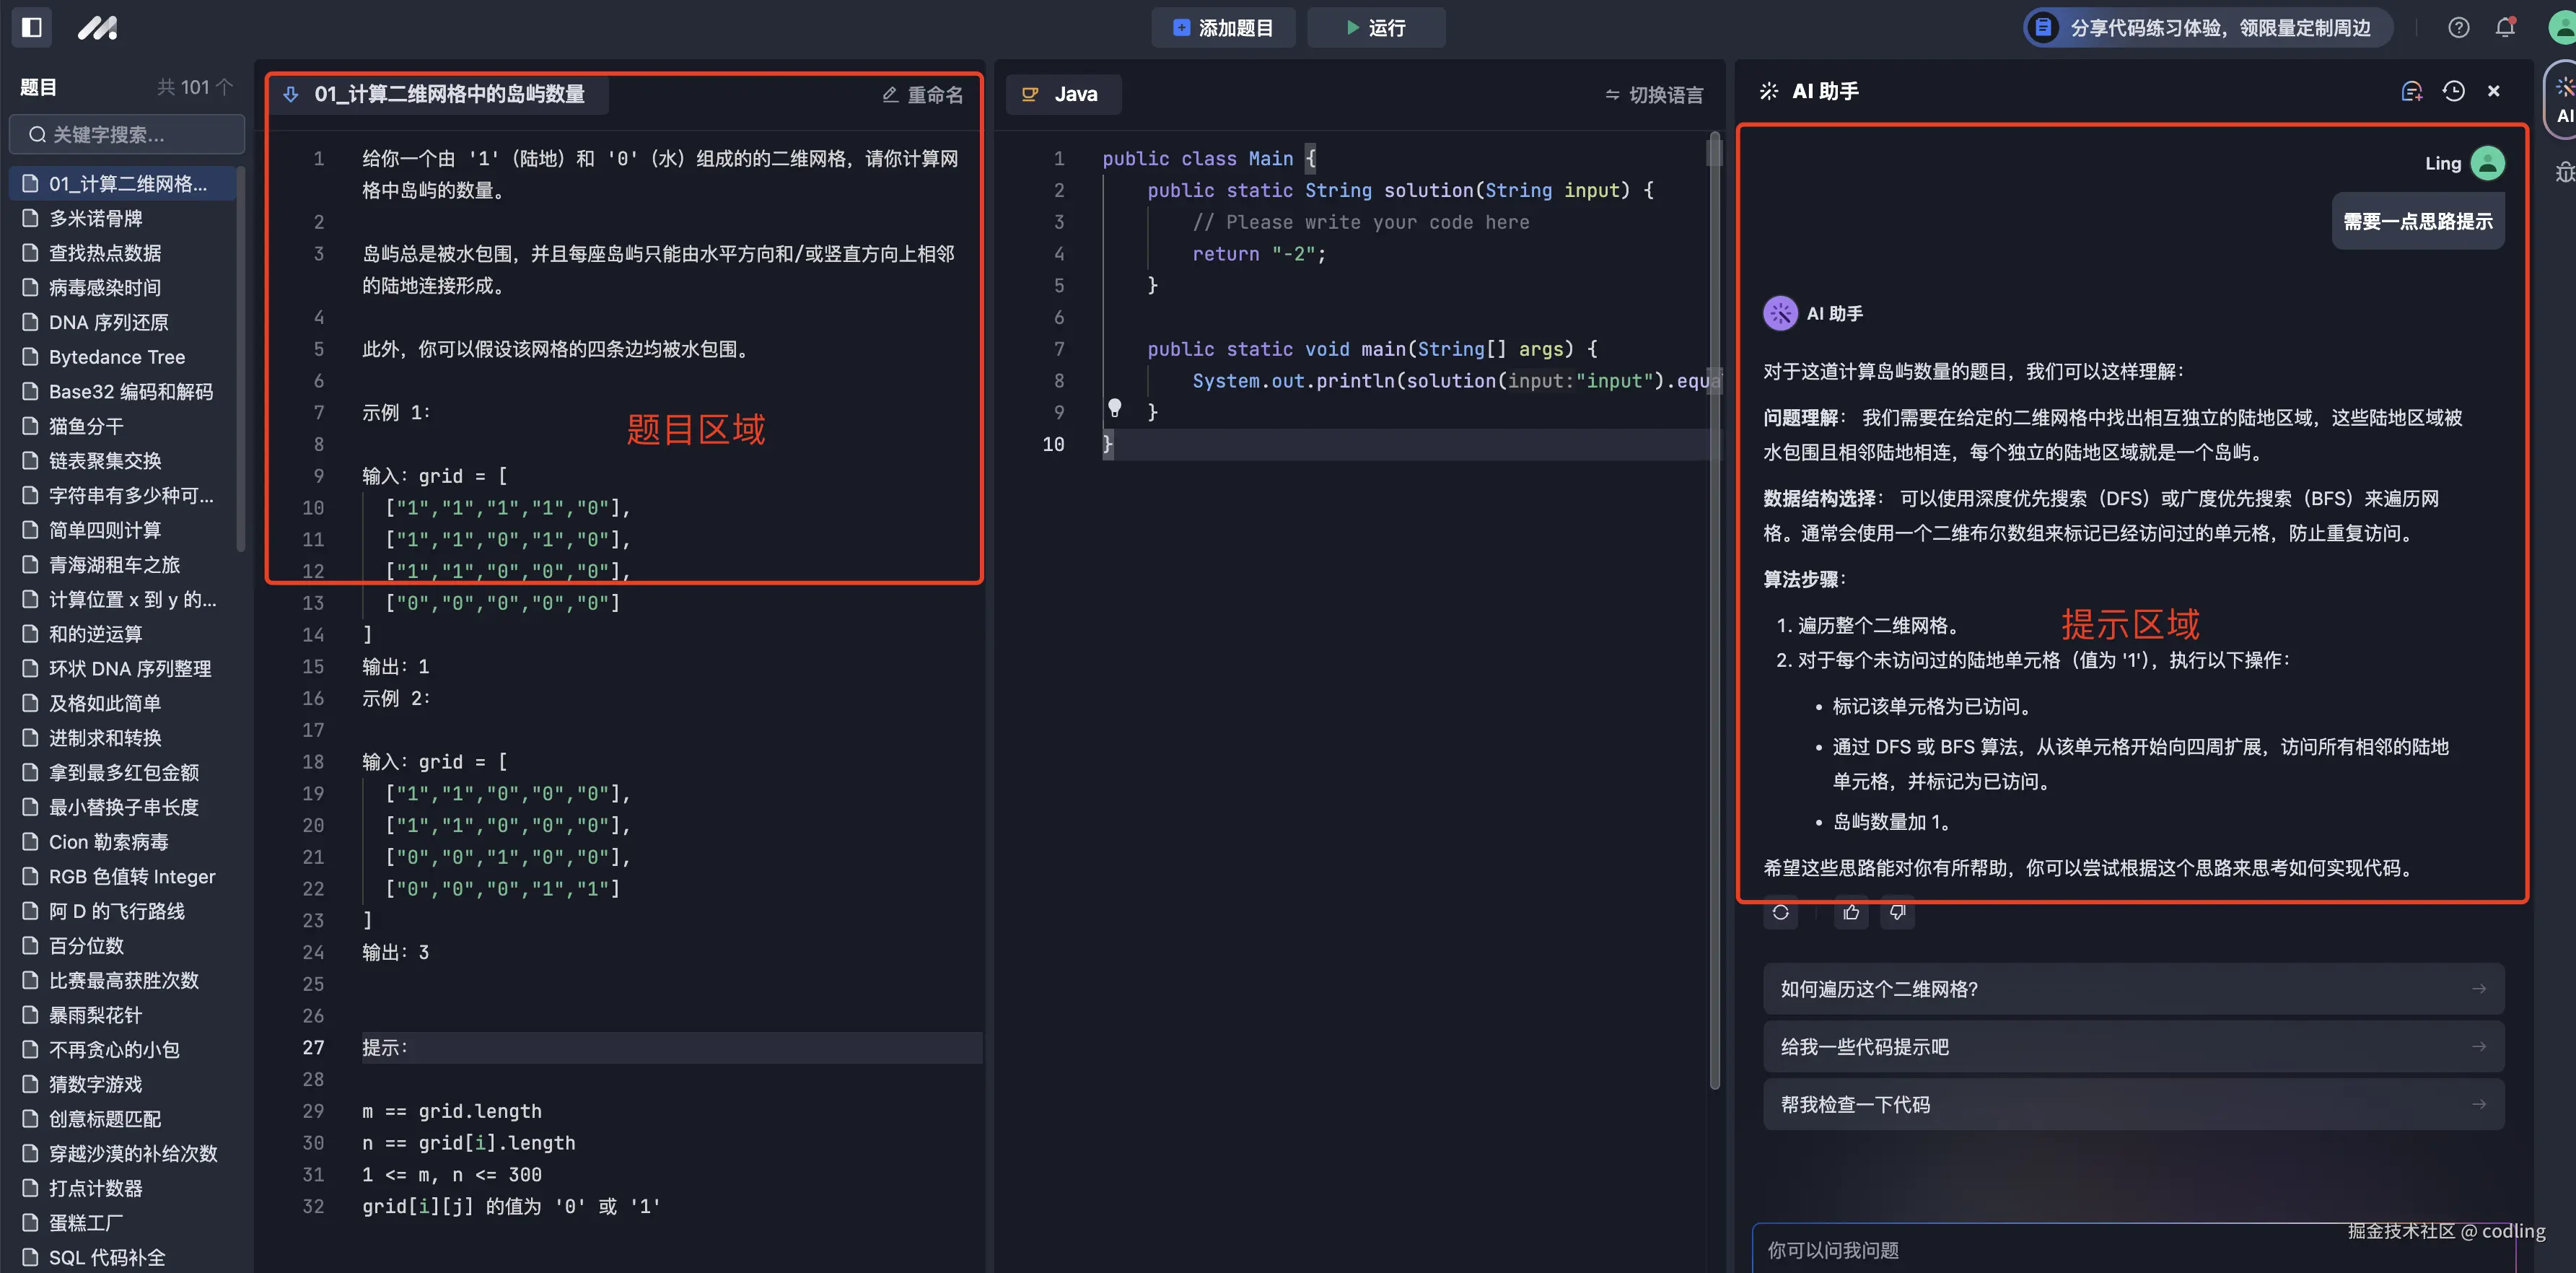The height and width of the screenshot is (1273, 2576).
Task: Thumbs down the AI response
Action: 1897,912
